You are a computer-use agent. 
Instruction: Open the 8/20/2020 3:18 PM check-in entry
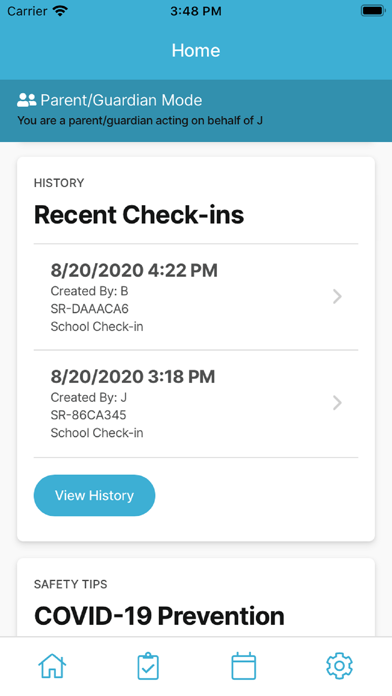(196, 403)
